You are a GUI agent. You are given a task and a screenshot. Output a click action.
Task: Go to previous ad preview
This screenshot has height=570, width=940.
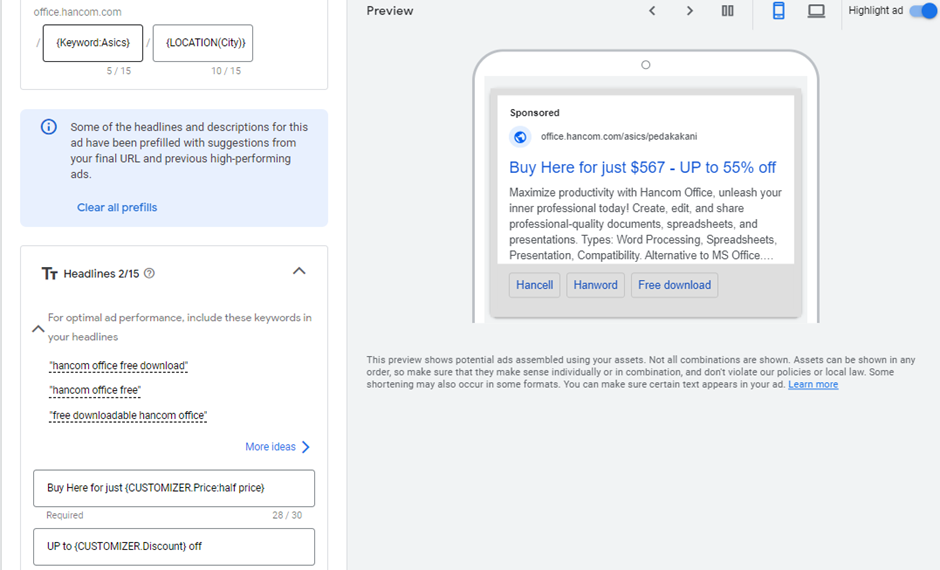pyautogui.click(x=652, y=11)
